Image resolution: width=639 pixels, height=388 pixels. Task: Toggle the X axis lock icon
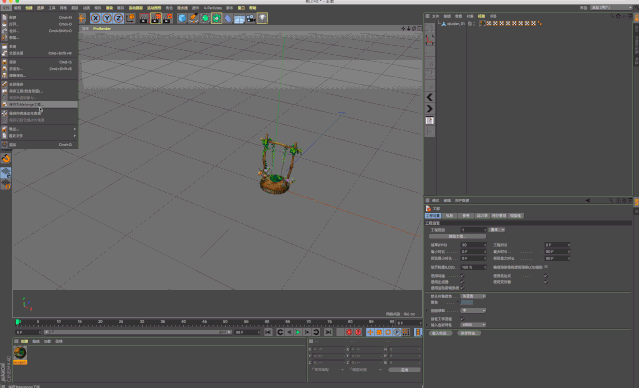pyautogui.click(x=95, y=18)
